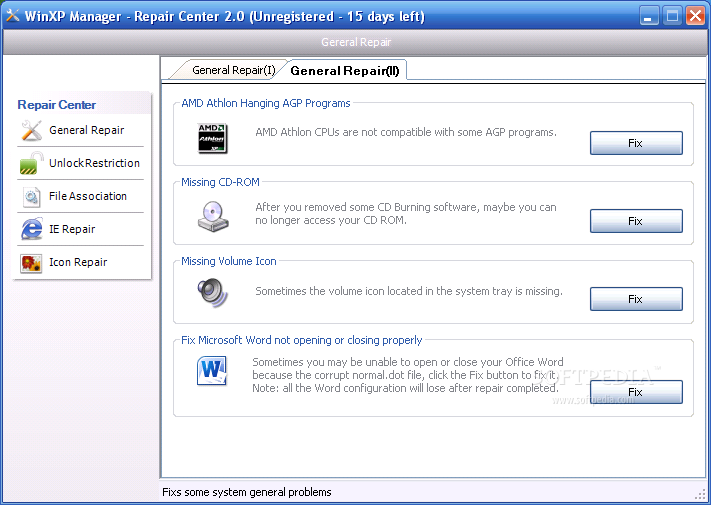This screenshot has width=711, height=505.
Task: Select IE Repair from Repair Center
Action: [80, 229]
